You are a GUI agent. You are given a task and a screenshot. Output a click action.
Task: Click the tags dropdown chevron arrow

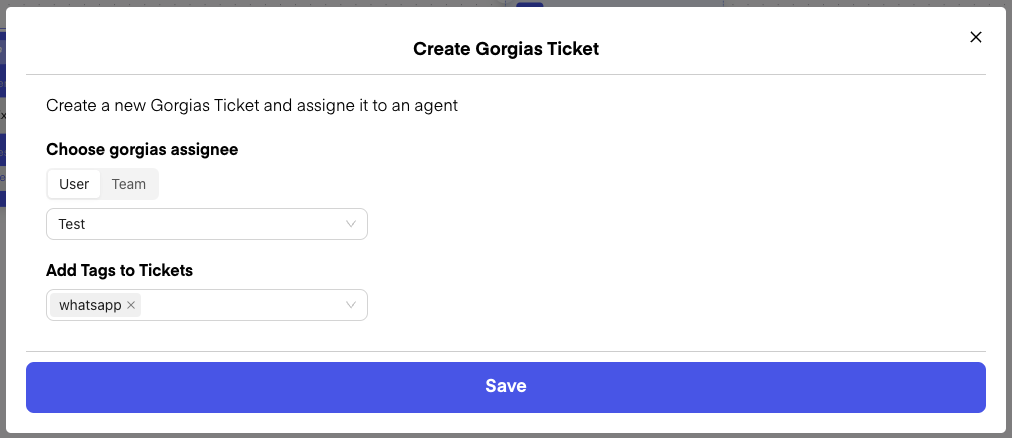coord(351,305)
